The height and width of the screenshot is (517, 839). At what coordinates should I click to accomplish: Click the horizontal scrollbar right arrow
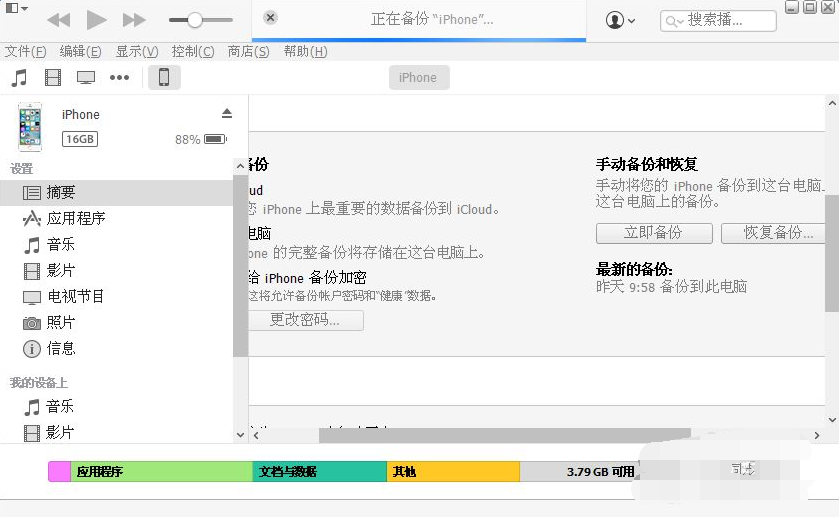click(x=817, y=436)
